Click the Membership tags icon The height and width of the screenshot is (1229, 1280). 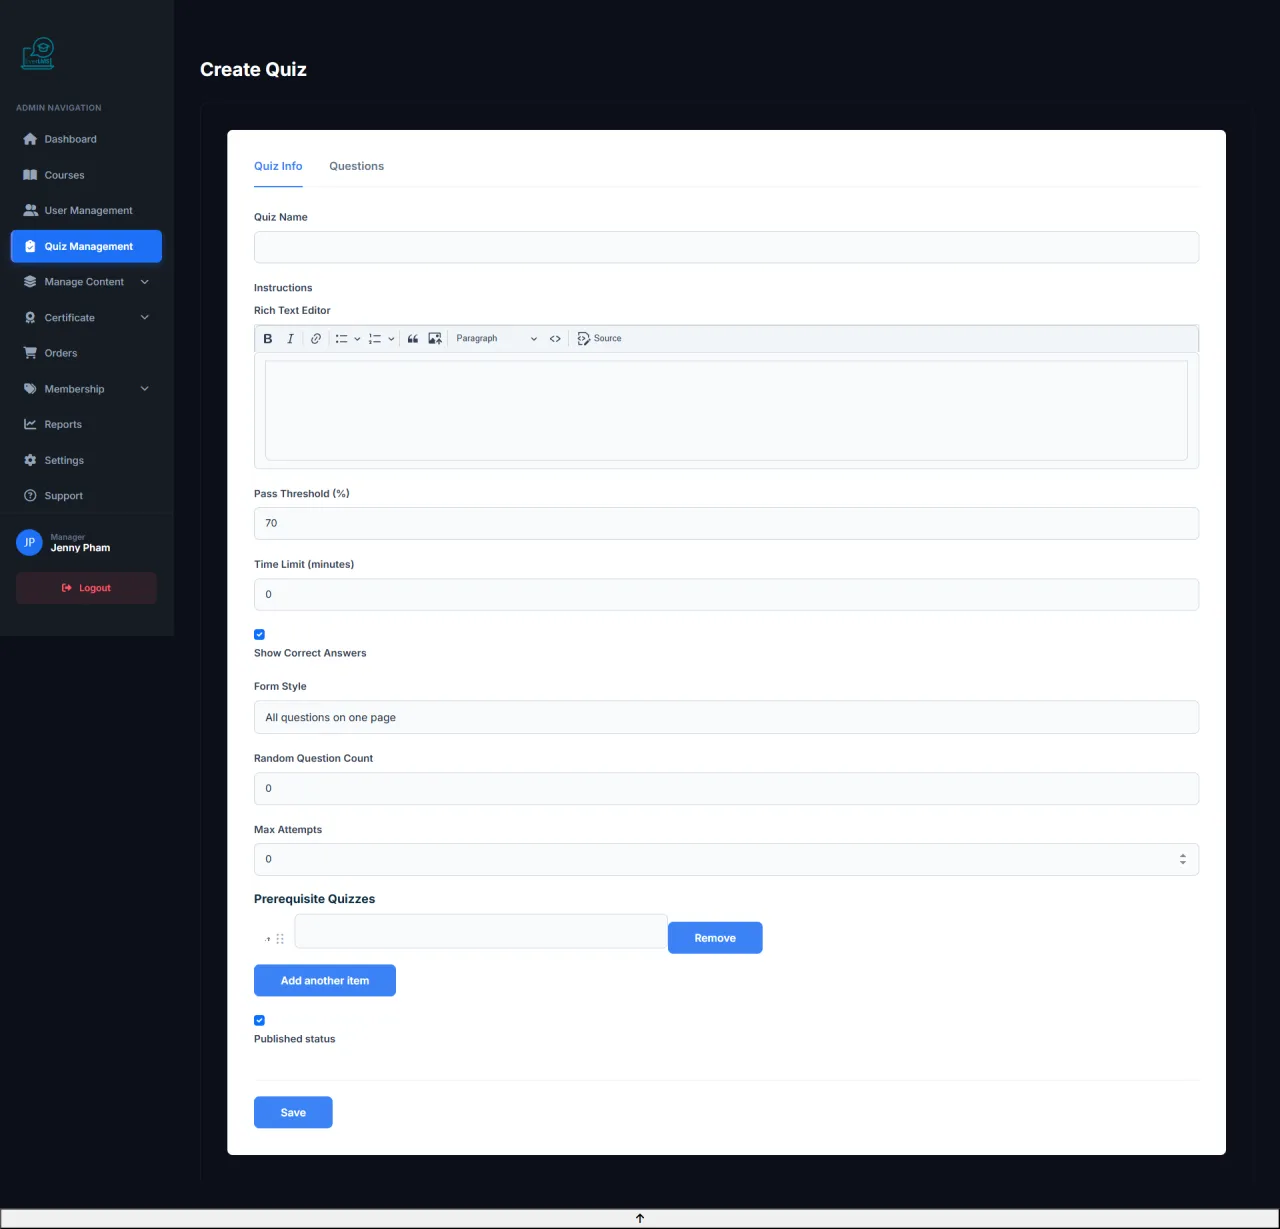tap(30, 389)
